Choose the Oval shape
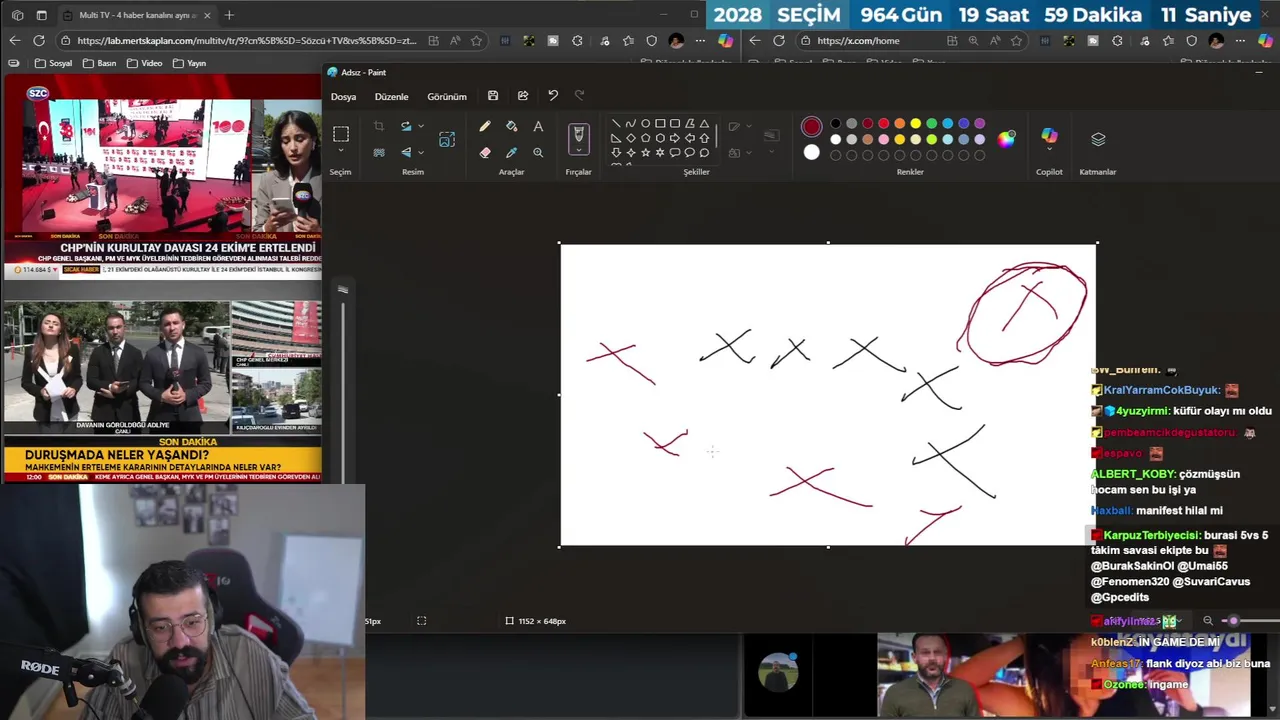Viewport: 1280px width, 720px height. point(645,124)
